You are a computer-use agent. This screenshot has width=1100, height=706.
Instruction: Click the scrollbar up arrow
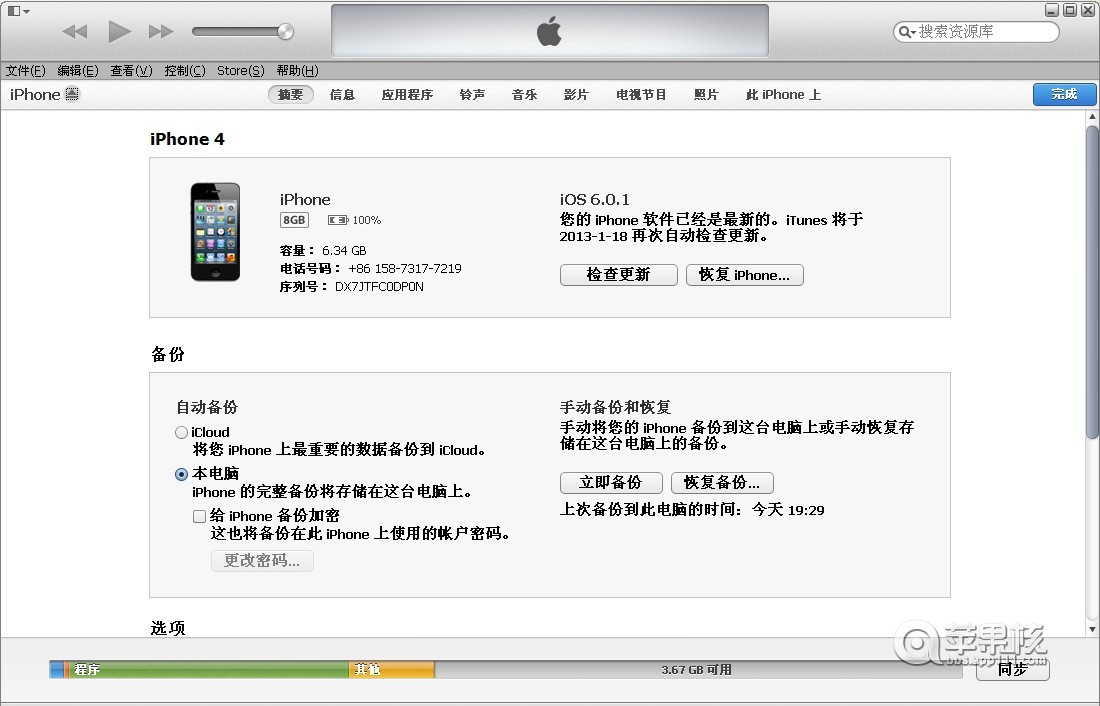(1092, 117)
